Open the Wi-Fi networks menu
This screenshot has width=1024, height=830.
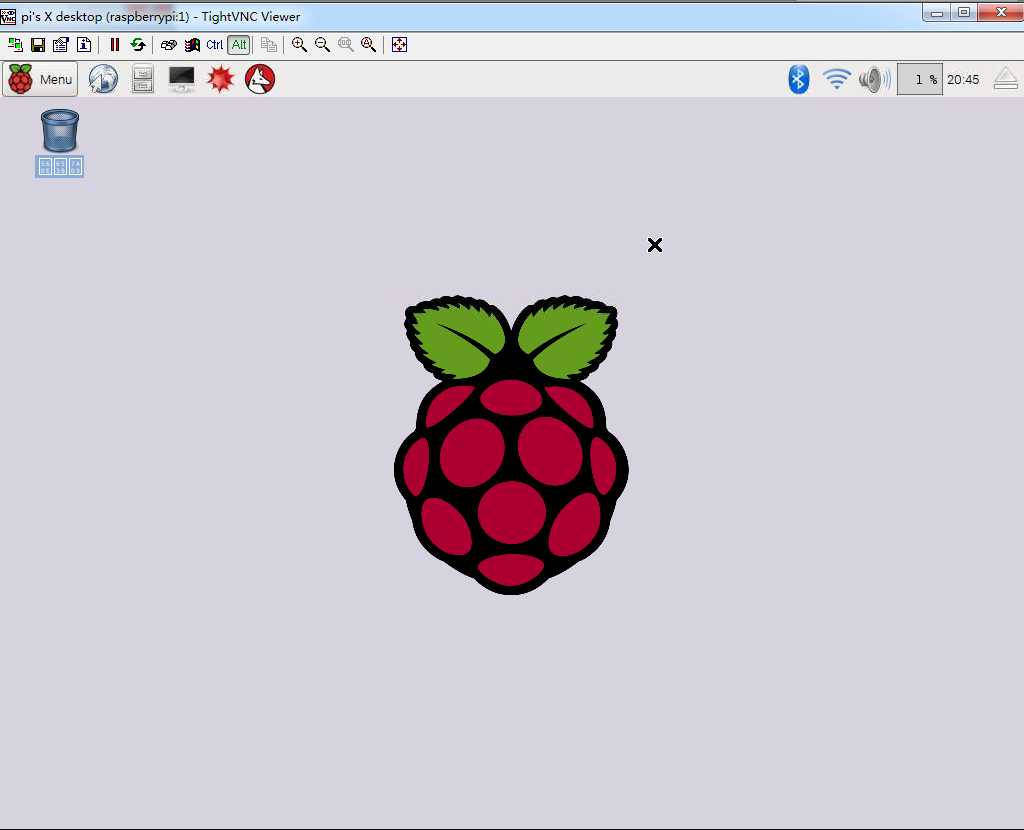[x=837, y=79]
